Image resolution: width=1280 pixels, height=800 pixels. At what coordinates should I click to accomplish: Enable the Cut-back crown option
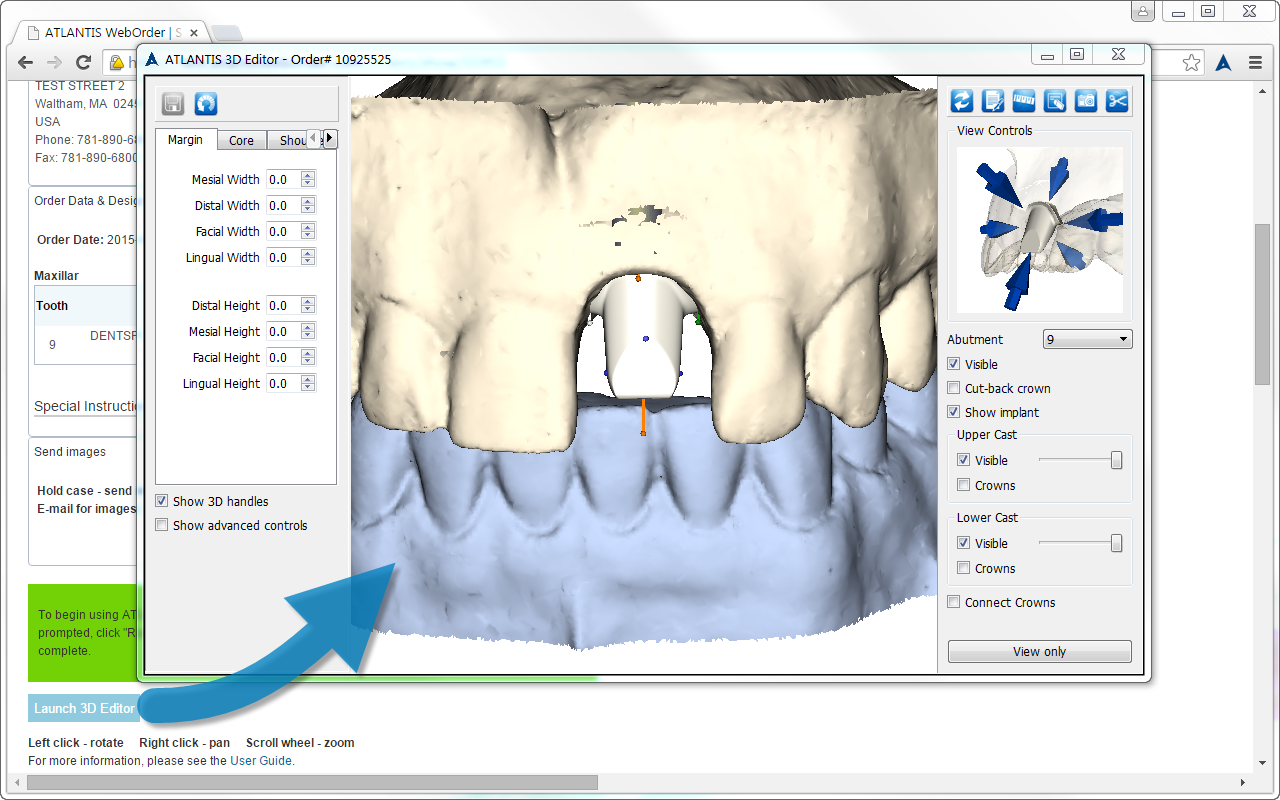point(953,388)
